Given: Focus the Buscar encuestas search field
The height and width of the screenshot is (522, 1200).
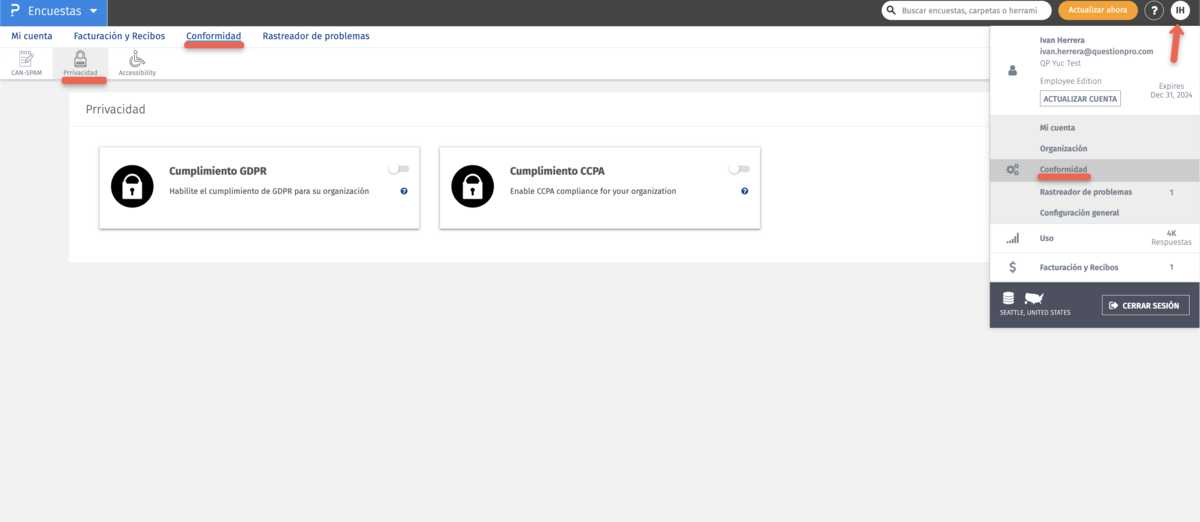Looking at the screenshot, I should 966,11.
